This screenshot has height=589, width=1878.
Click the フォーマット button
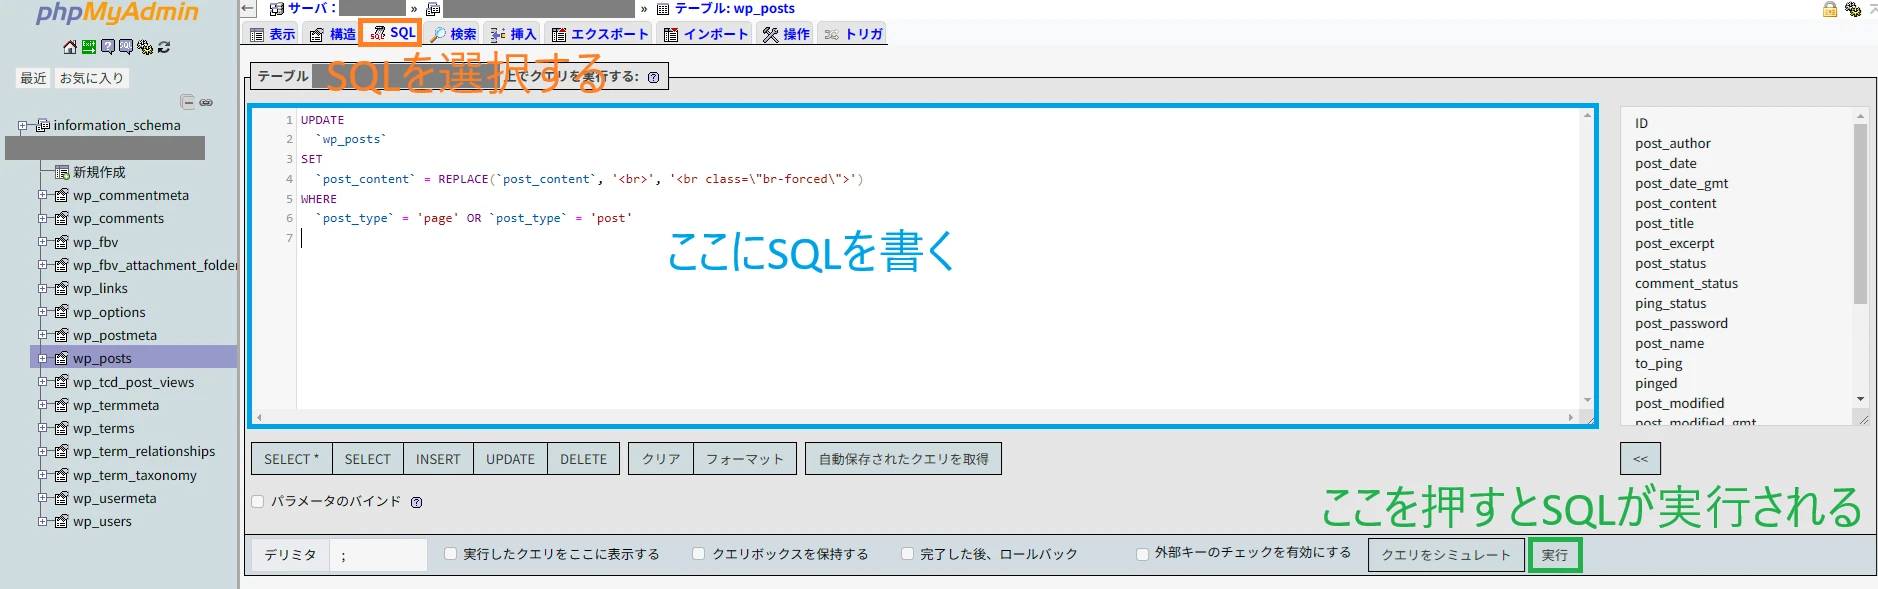coord(745,459)
